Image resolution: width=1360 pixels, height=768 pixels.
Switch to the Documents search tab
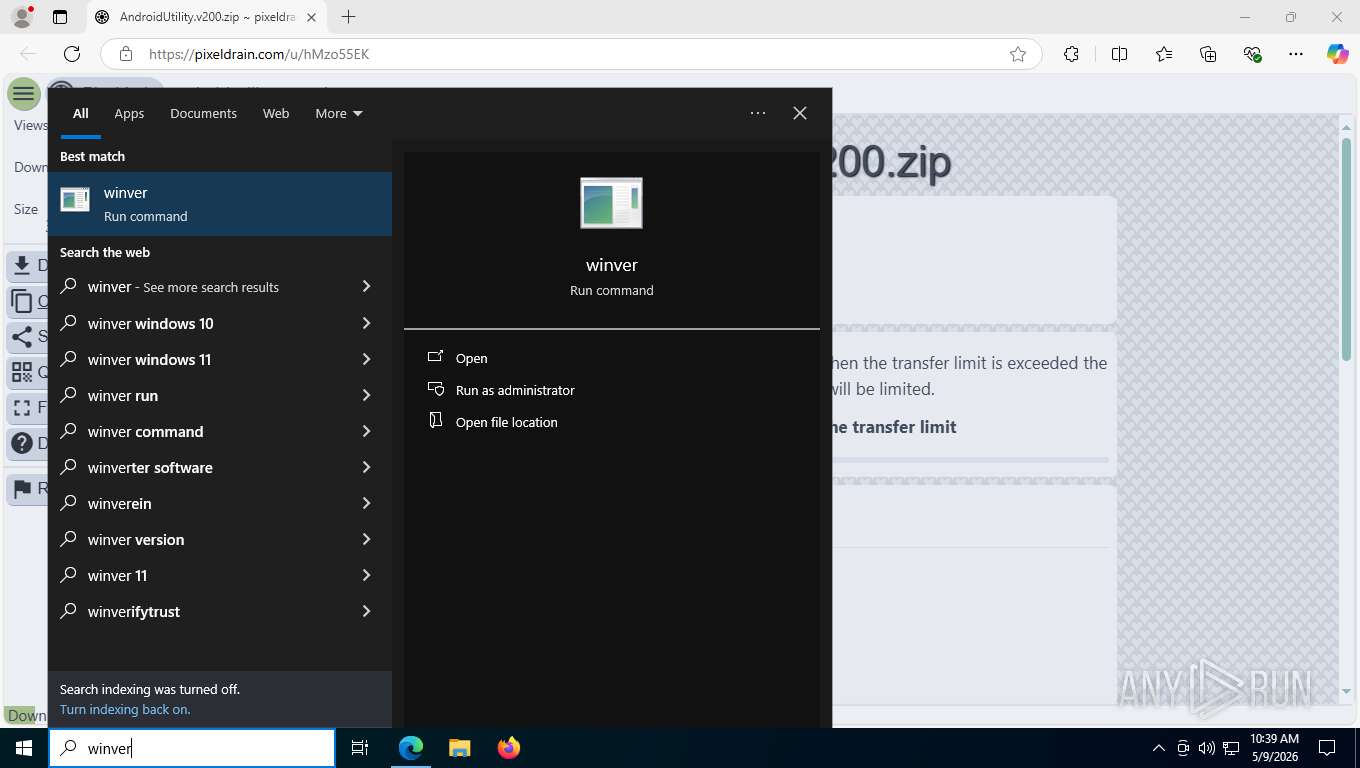pos(203,113)
